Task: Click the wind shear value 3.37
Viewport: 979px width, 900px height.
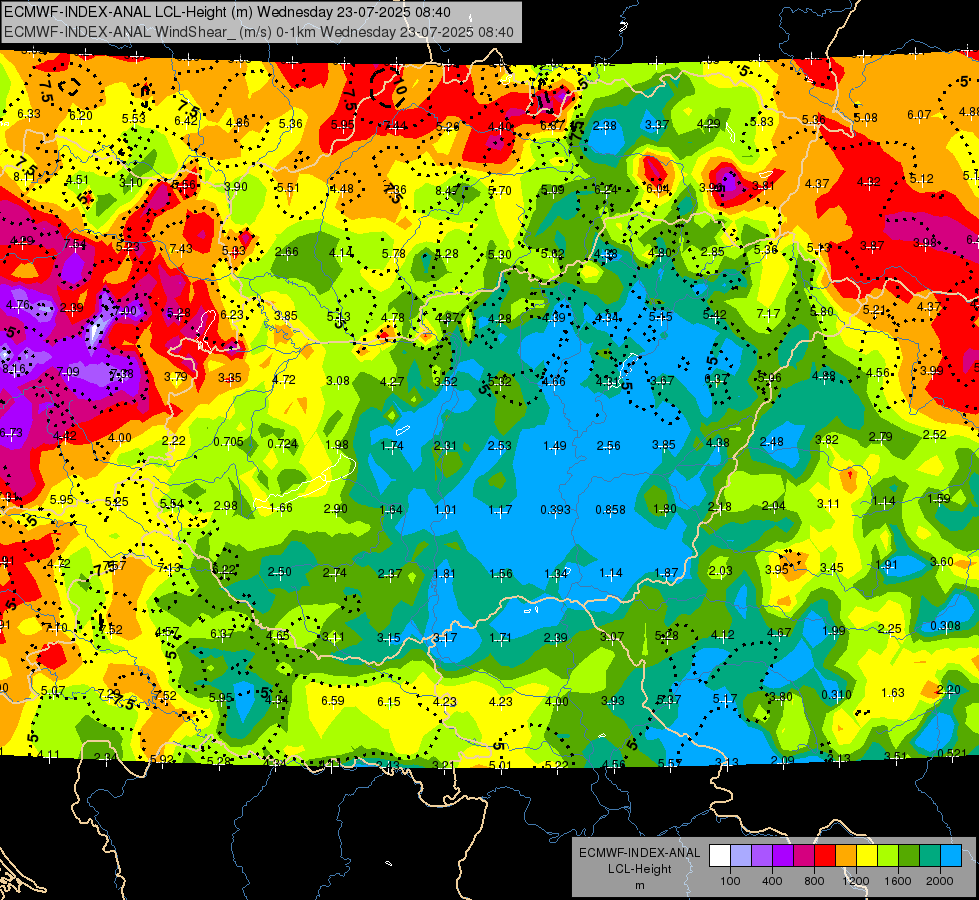Action: coord(657,125)
